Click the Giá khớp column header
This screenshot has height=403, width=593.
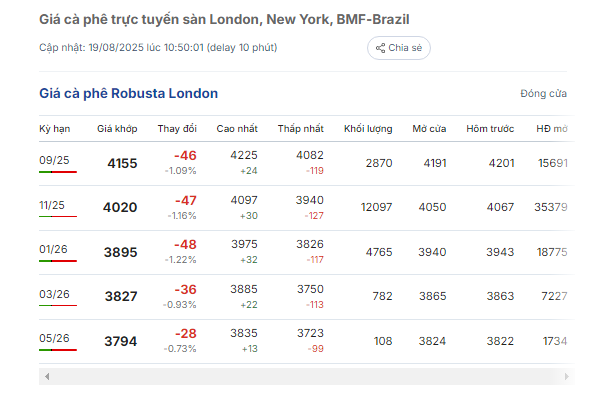click(117, 129)
